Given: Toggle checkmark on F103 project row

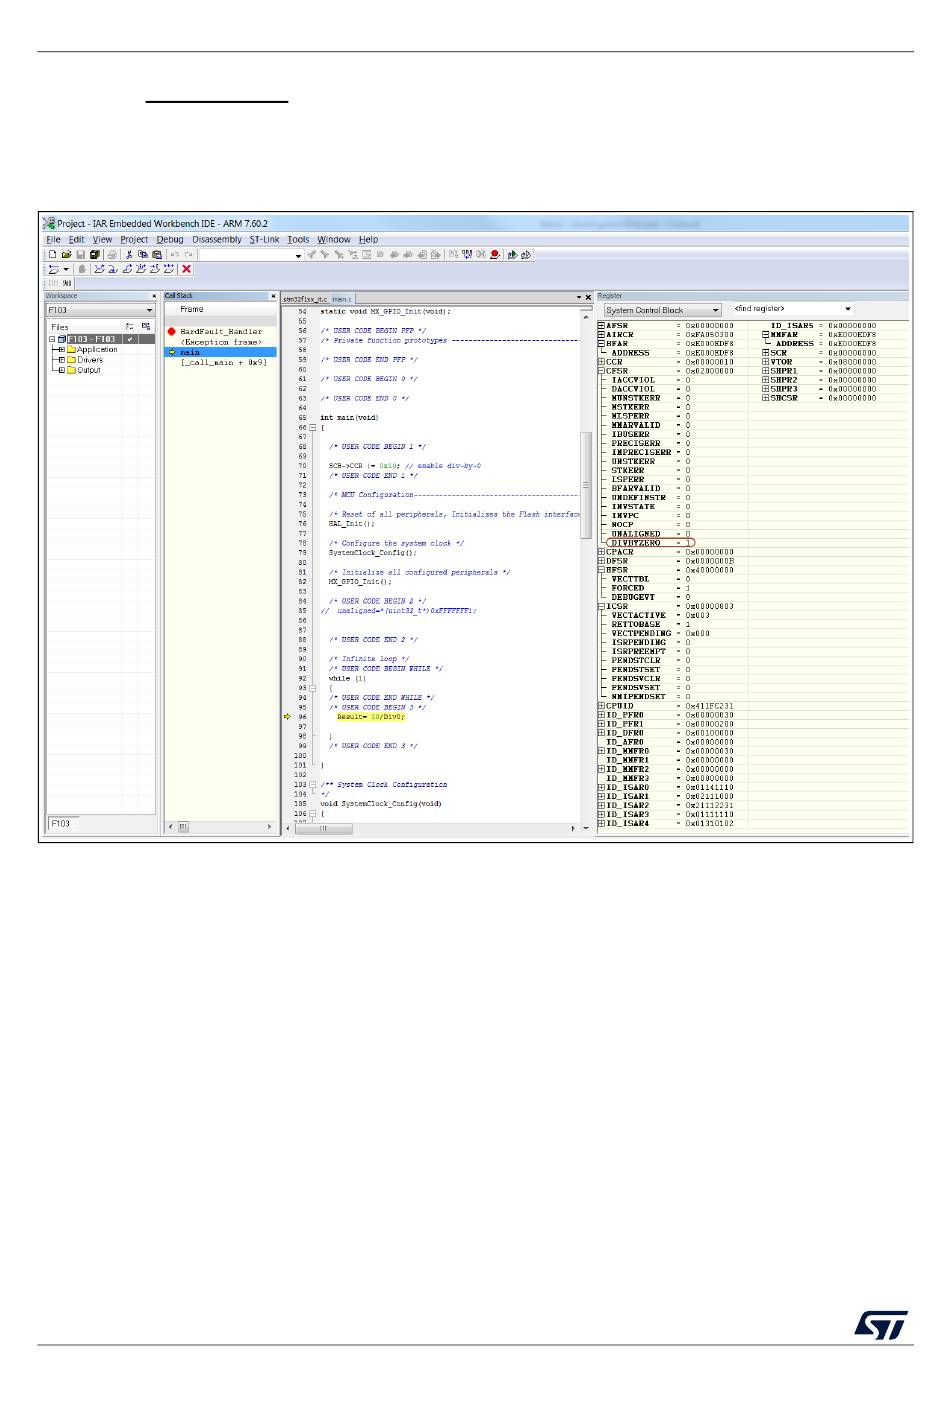Looking at the screenshot, I should 130,339.
